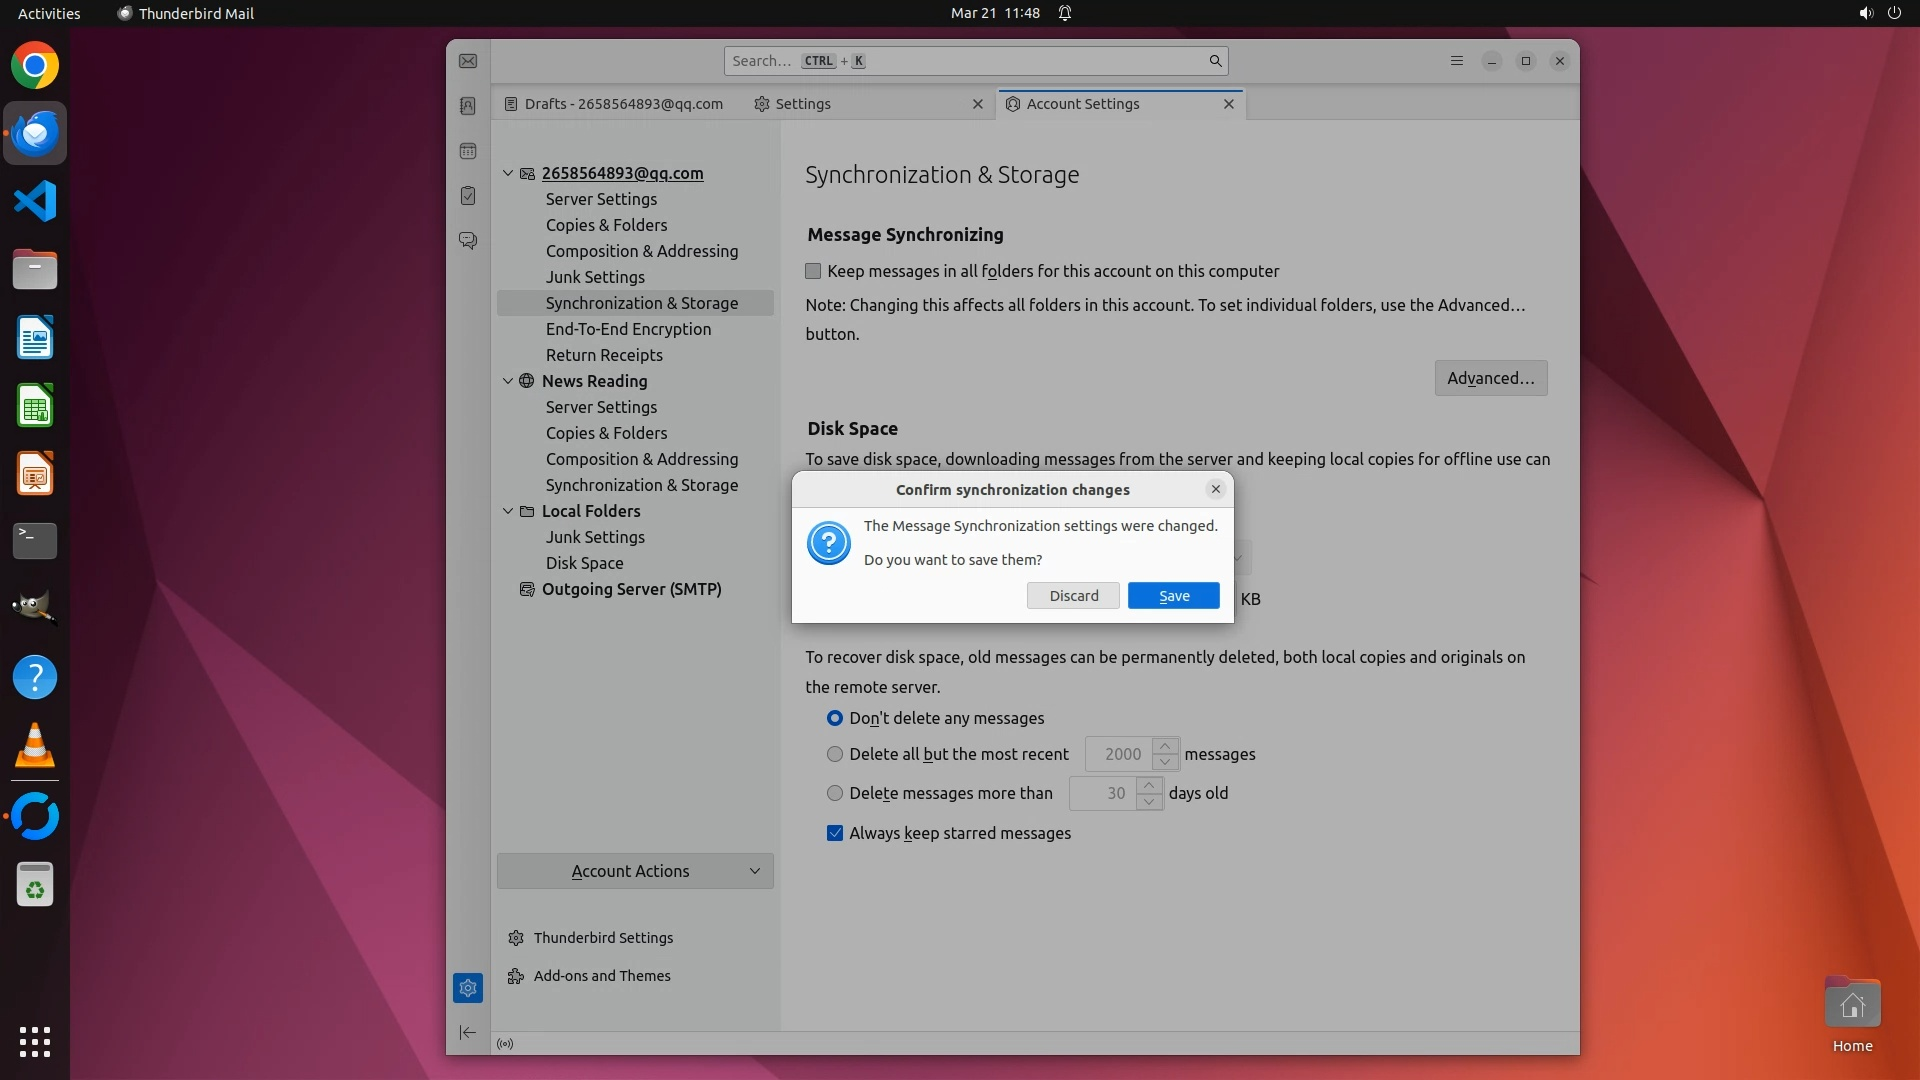Collapse the 2658564893@qq.com account tree
The width and height of the screenshot is (1920, 1080).
click(508, 173)
